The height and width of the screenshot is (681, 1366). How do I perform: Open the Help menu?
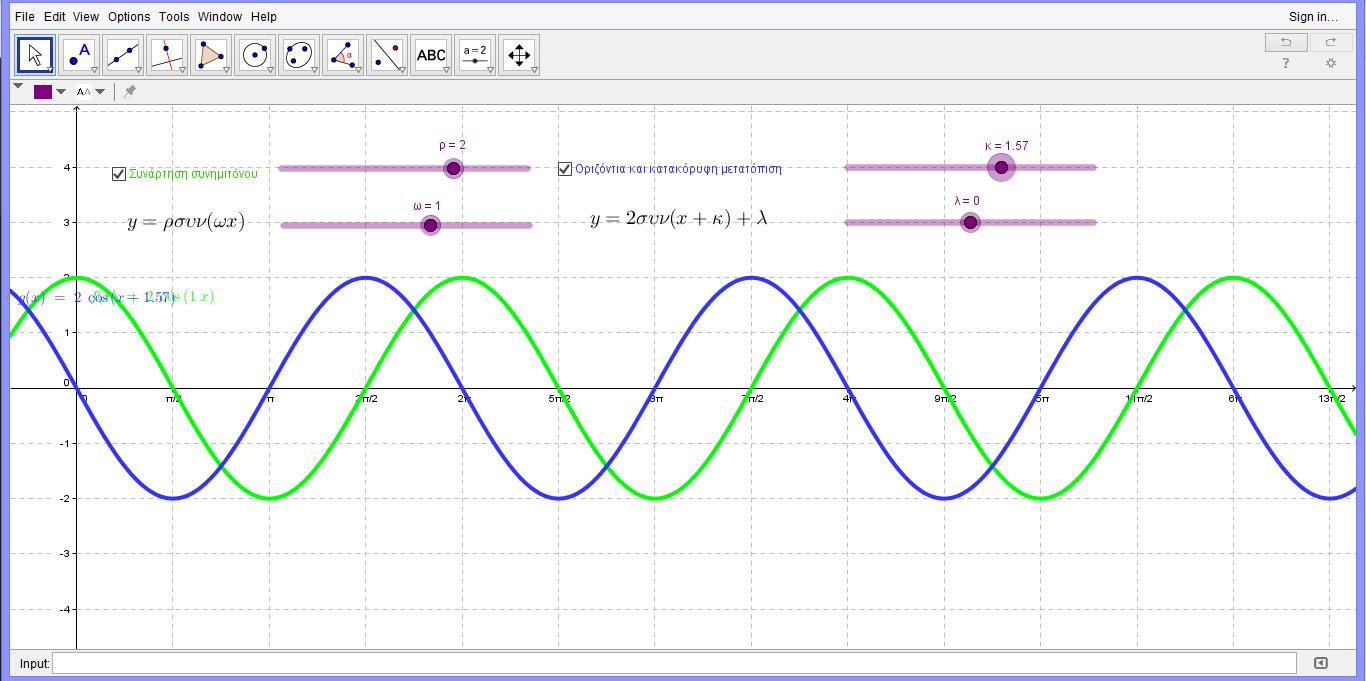[264, 17]
